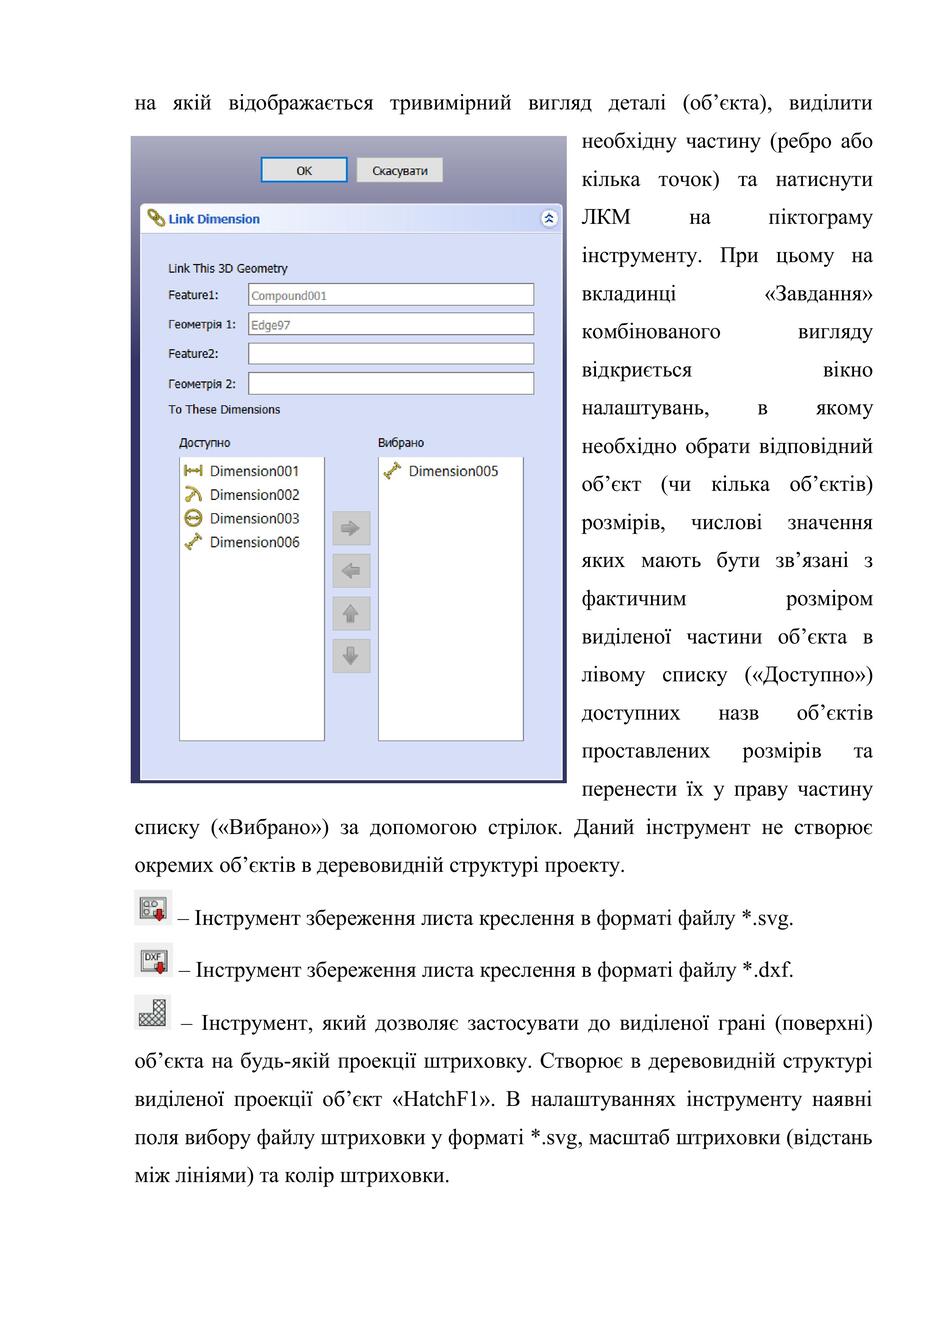
Task: Click the Скасувати cancel button
Action: pos(400,170)
